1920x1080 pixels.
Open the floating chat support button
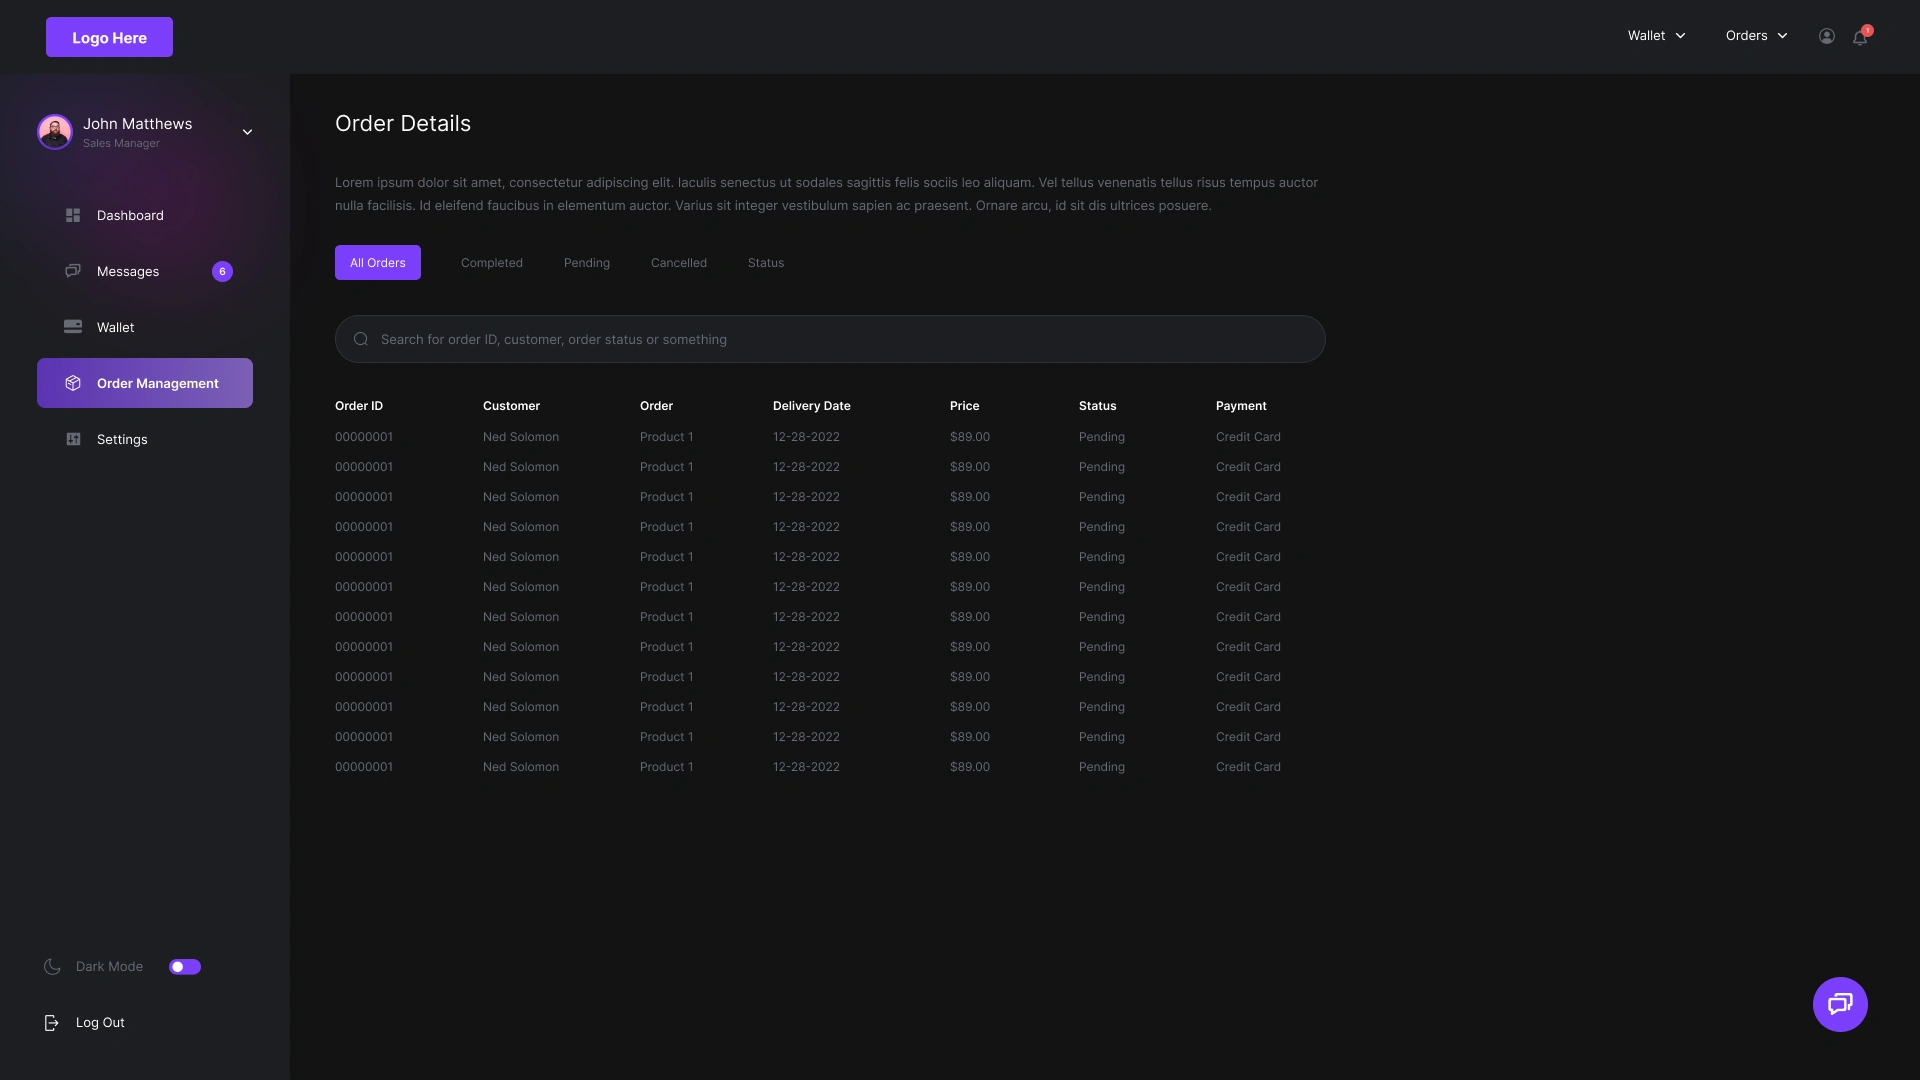(1840, 1004)
